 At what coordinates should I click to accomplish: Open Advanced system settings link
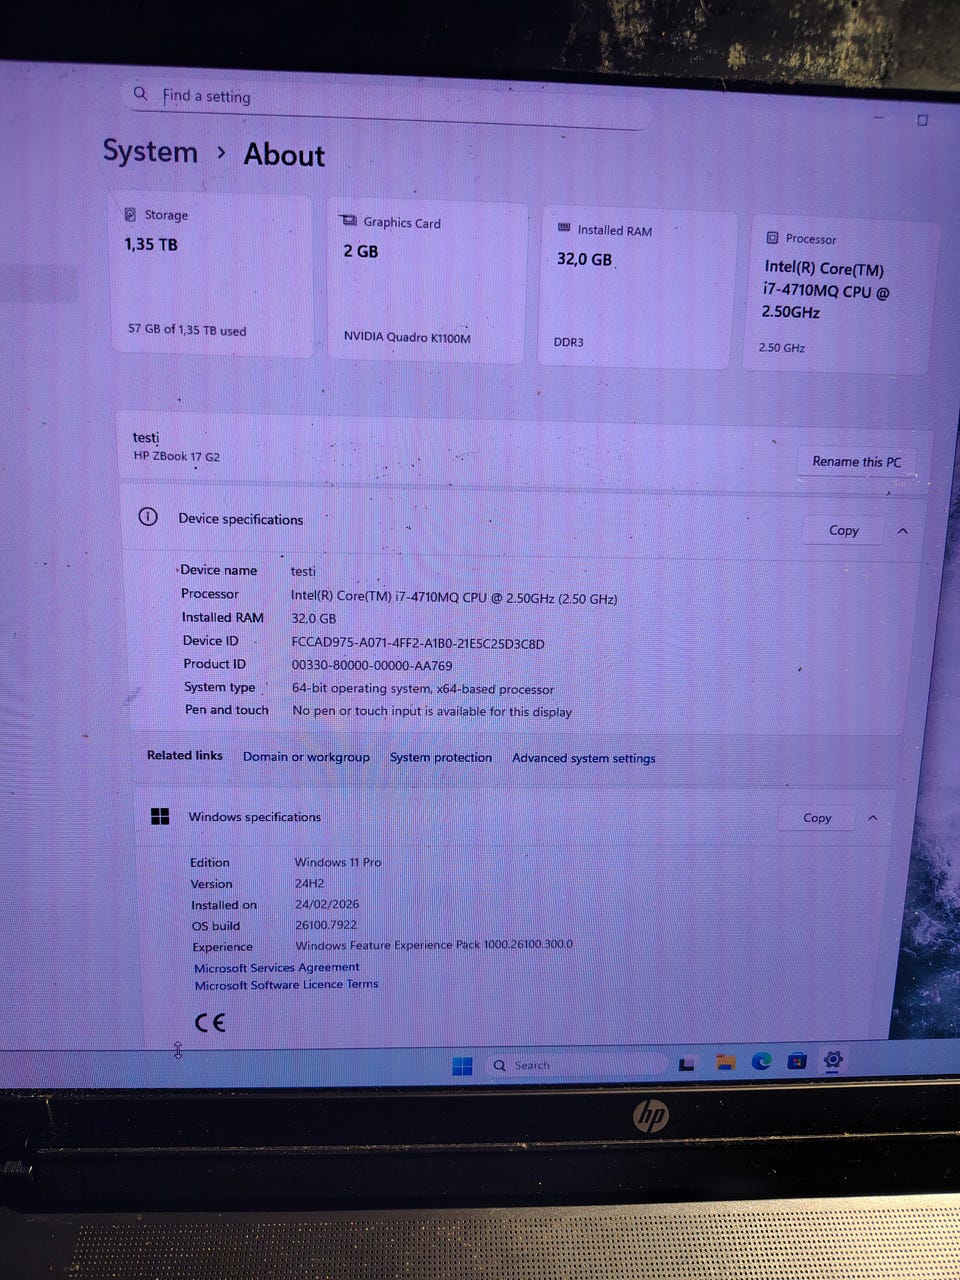click(584, 758)
